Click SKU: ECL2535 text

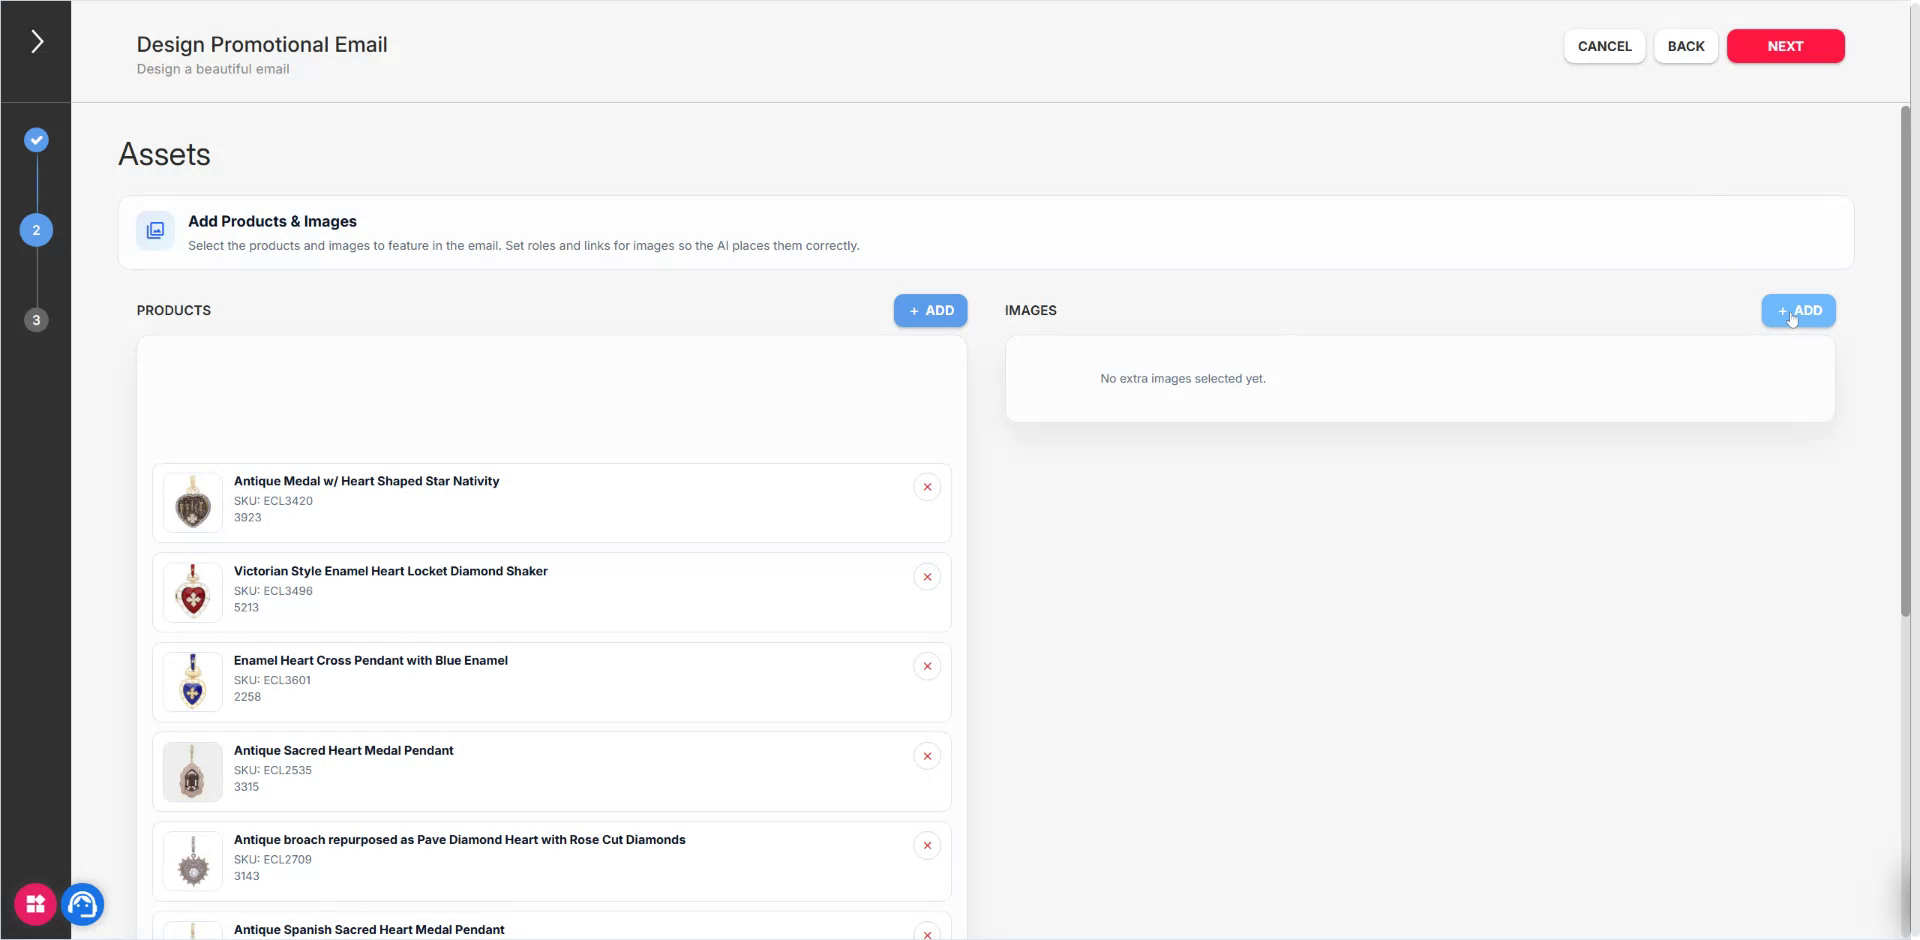pos(273,770)
